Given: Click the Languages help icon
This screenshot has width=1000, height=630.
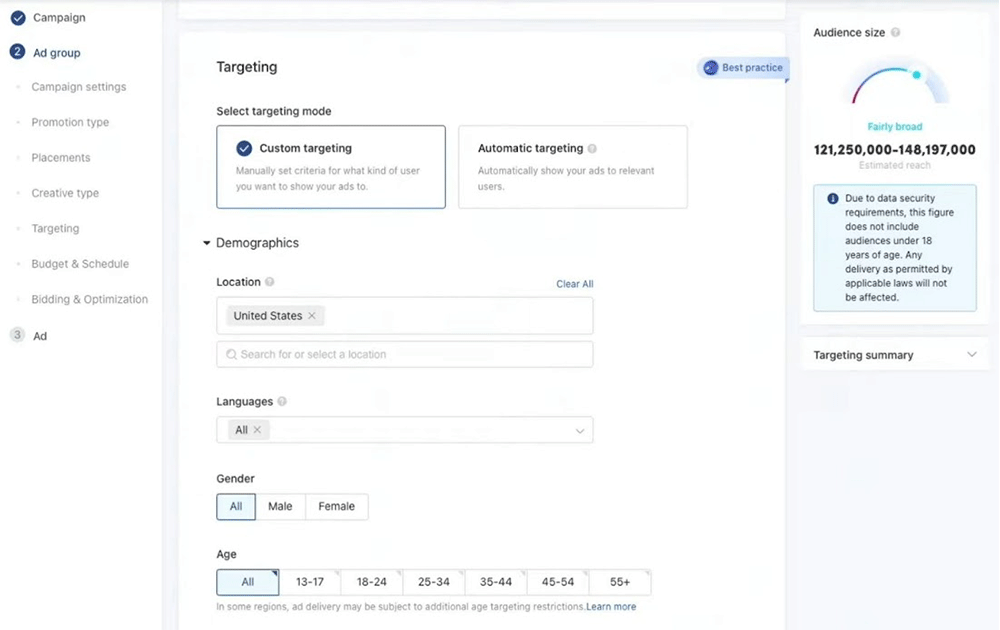Looking at the screenshot, I should tap(282, 402).
